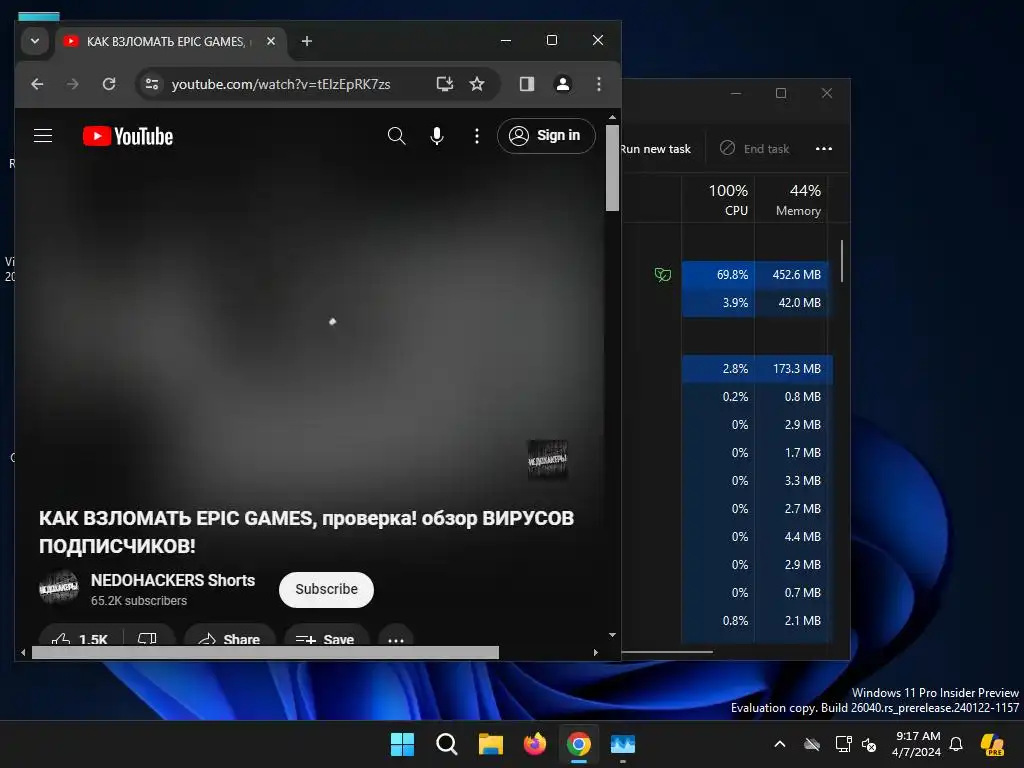
Task: Search with voice microphone icon
Action: pyautogui.click(x=437, y=136)
